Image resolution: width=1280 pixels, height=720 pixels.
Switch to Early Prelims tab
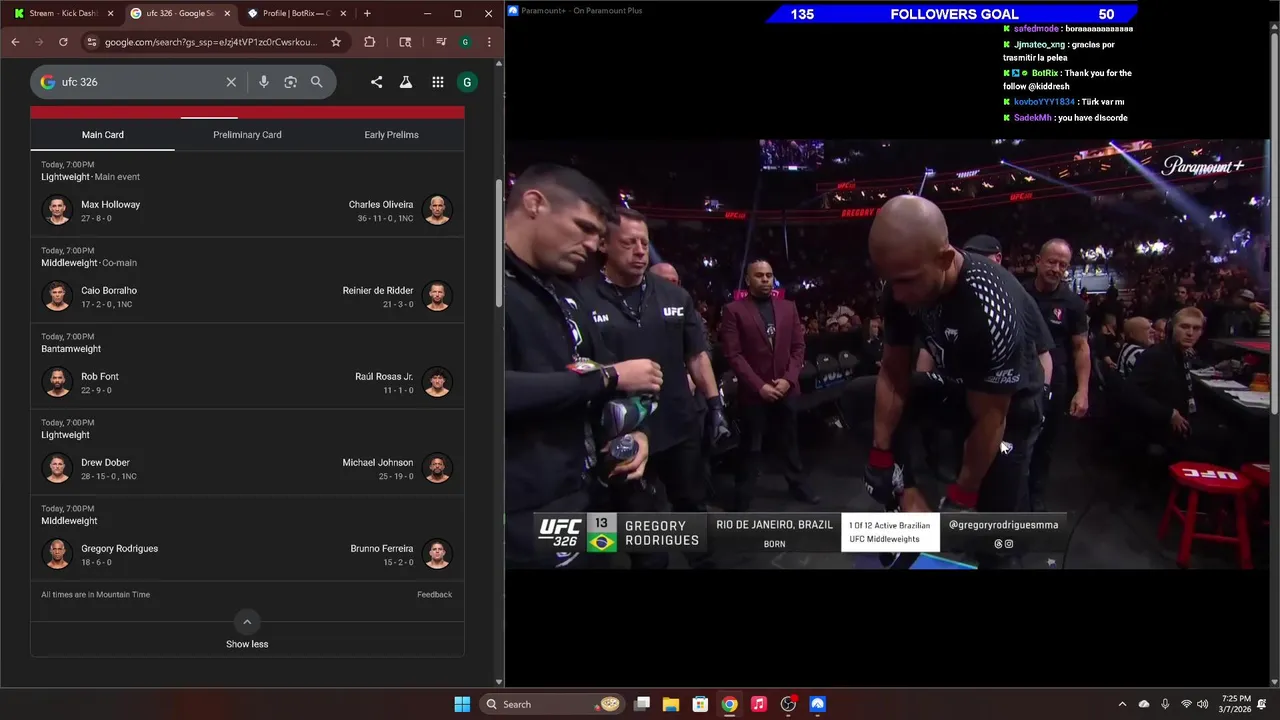[x=391, y=135]
